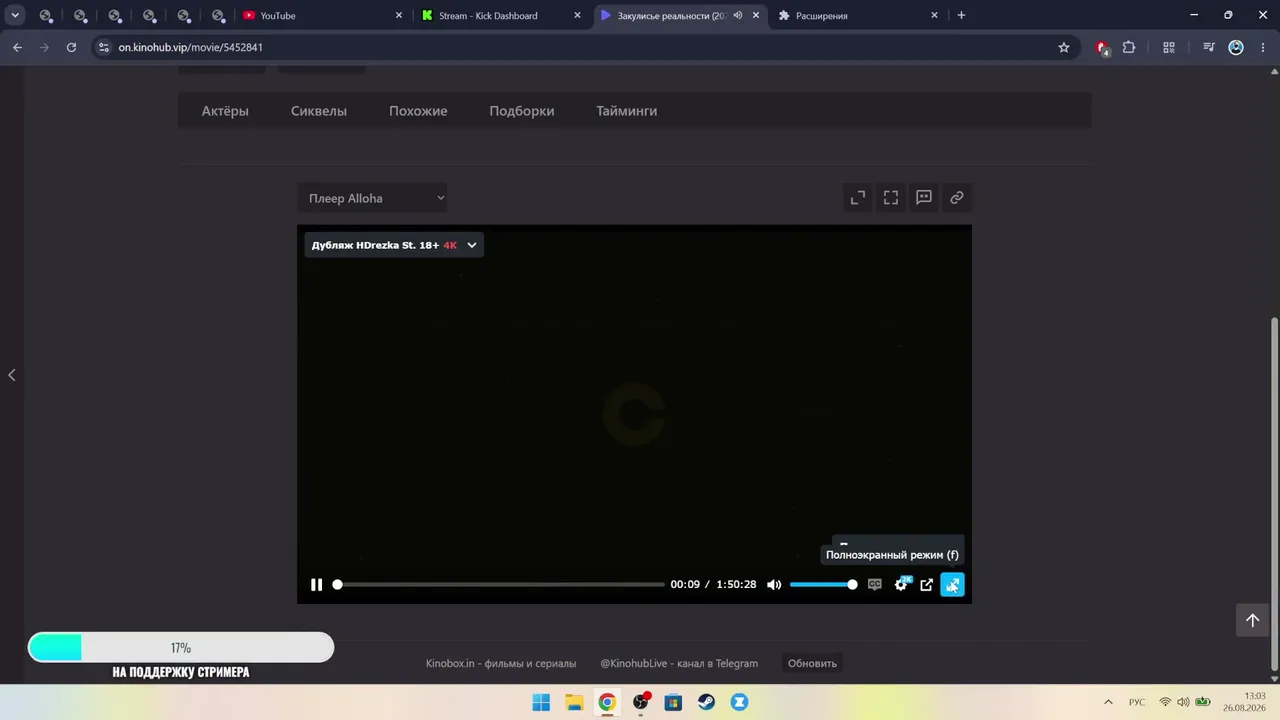This screenshot has width=1280, height=720.
Task: Switch to the Актёры tab
Action: (225, 111)
